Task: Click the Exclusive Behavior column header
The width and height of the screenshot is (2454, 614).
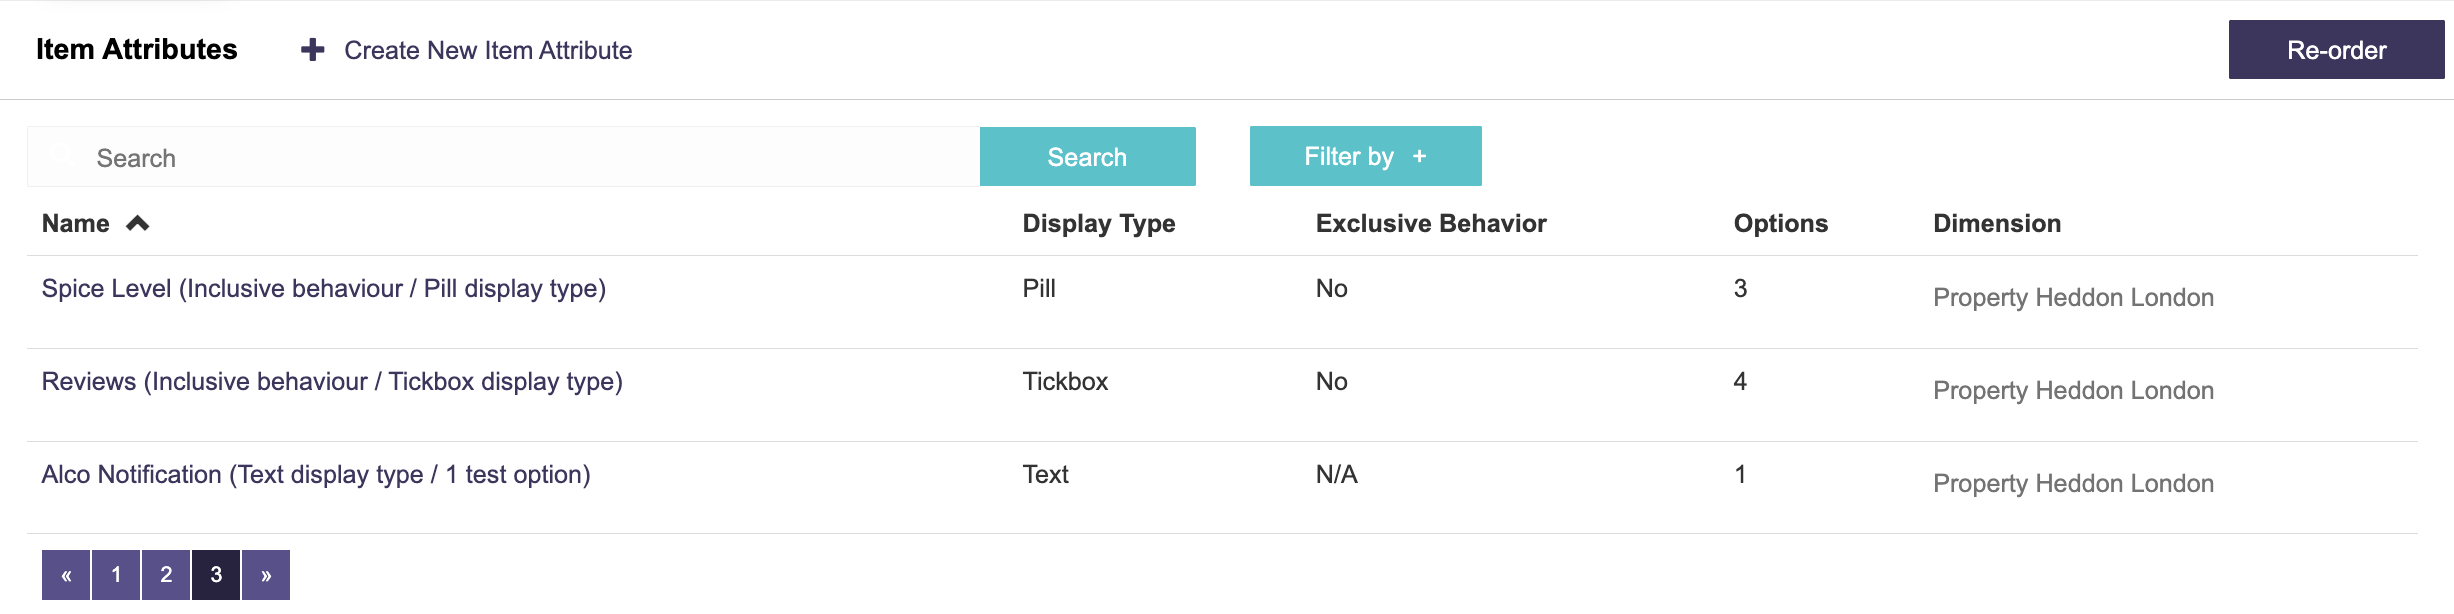Action: pyautogui.click(x=1431, y=223)
